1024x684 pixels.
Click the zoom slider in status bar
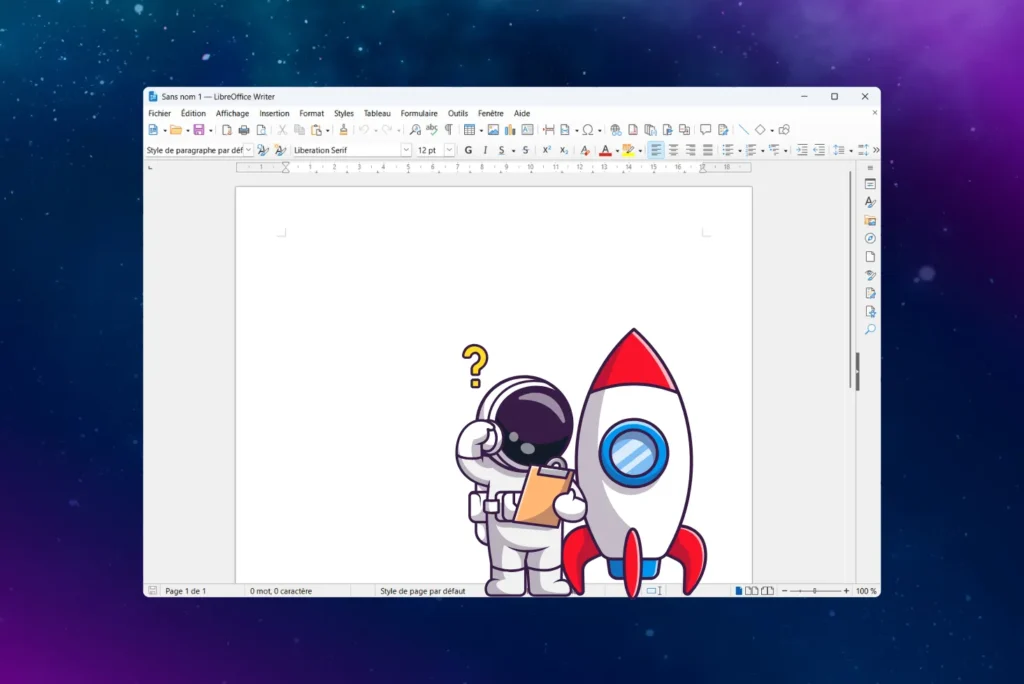coord(814,591)
